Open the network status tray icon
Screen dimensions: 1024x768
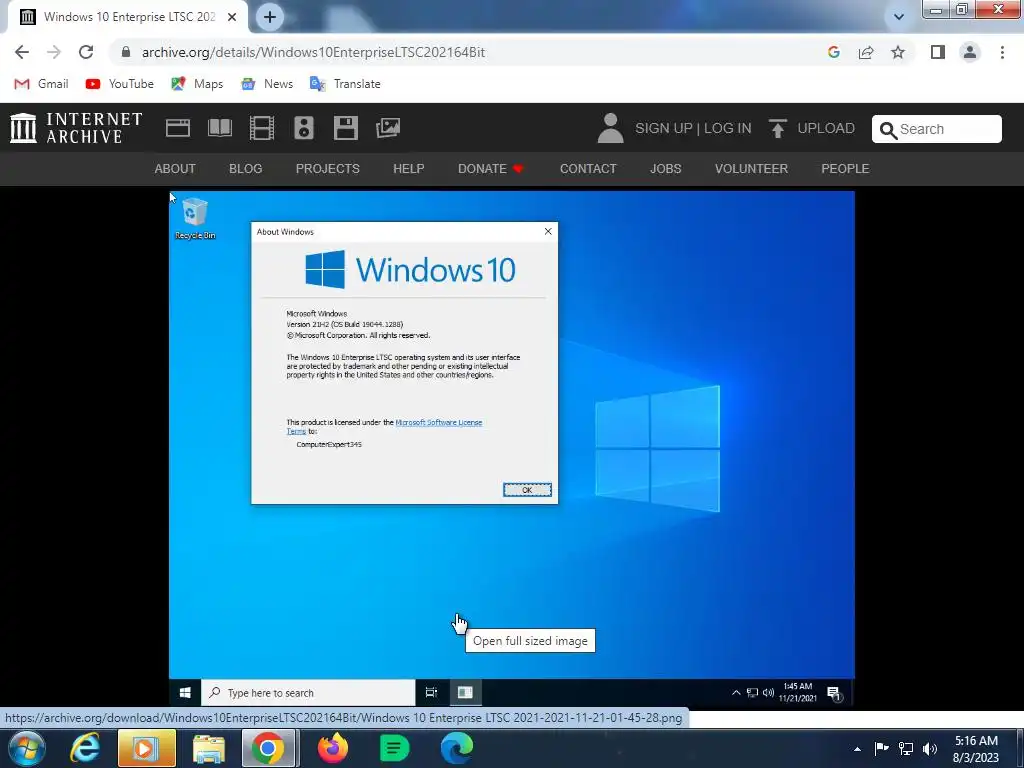click(x=906, y=749)
